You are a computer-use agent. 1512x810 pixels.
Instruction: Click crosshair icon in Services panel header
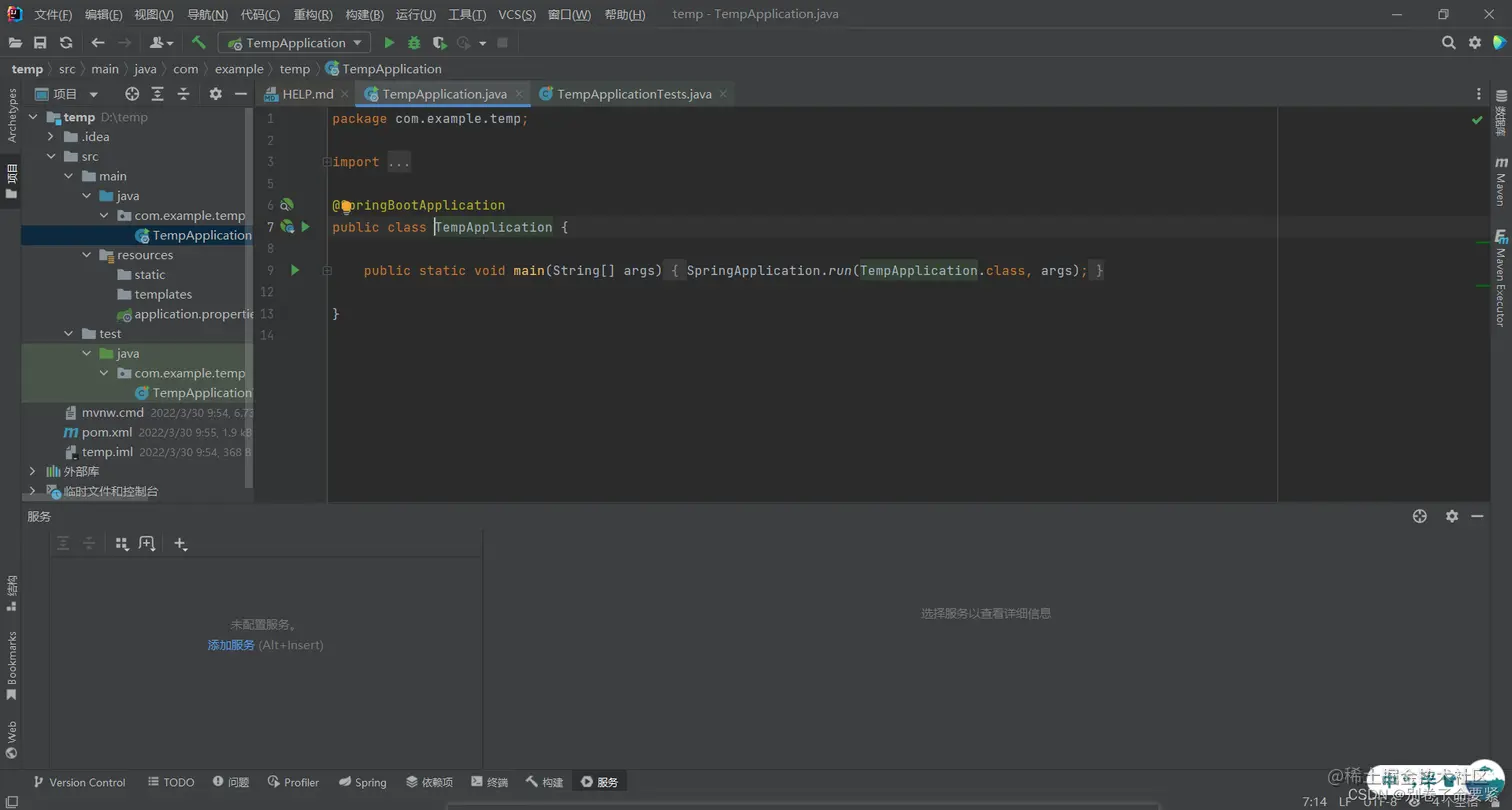click(x=1419, y=516)
